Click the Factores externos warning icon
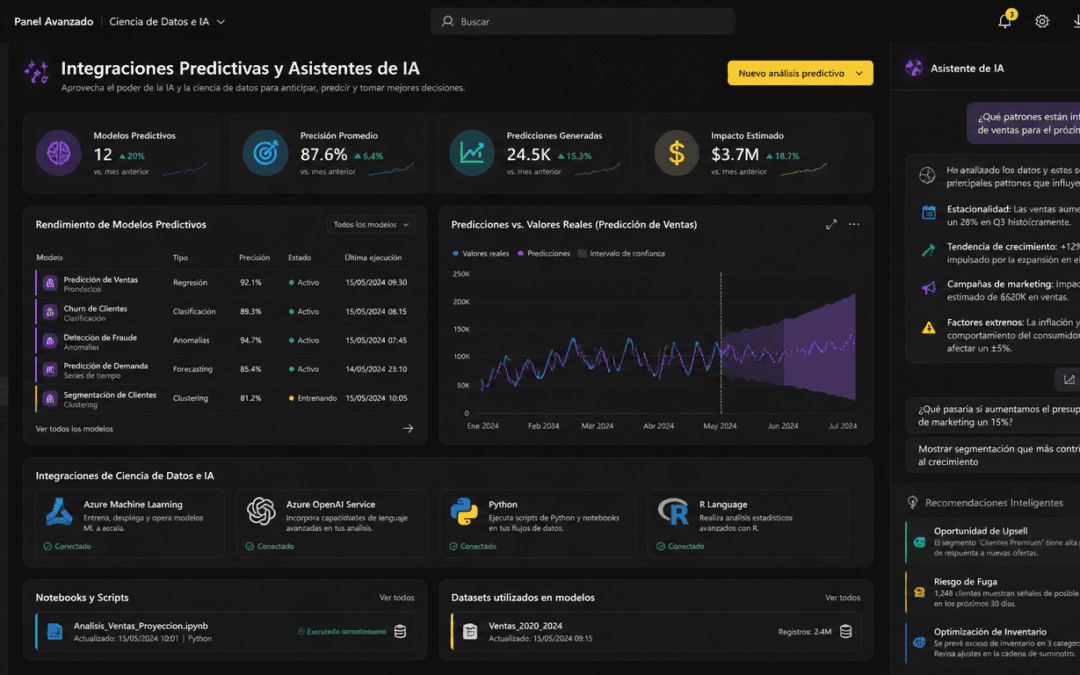Viewport: 1080px width, 675px height. tap(928, 327)
